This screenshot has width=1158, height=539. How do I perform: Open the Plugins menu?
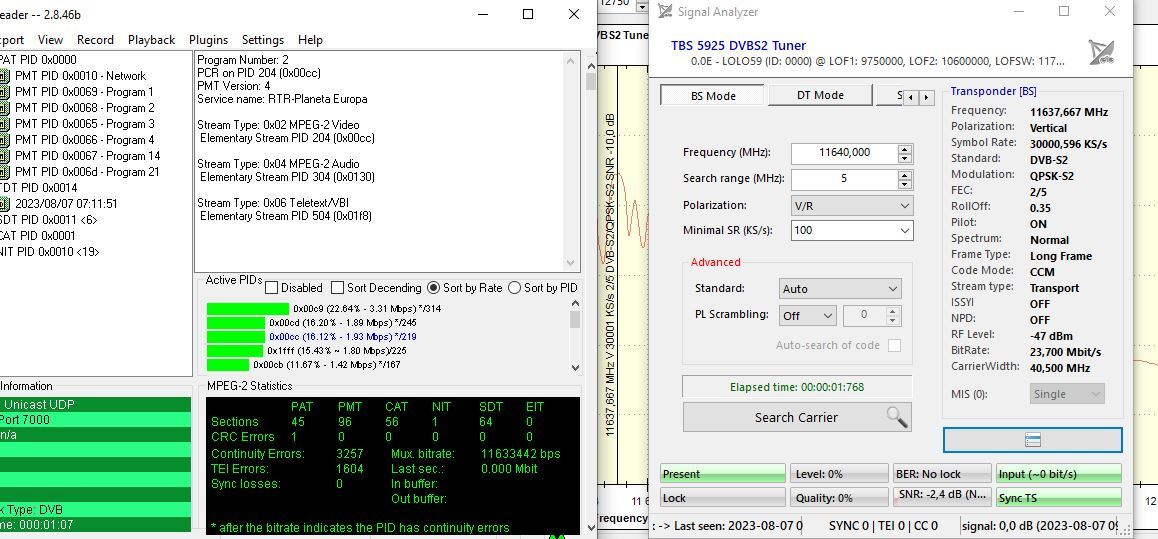[208, 40]
